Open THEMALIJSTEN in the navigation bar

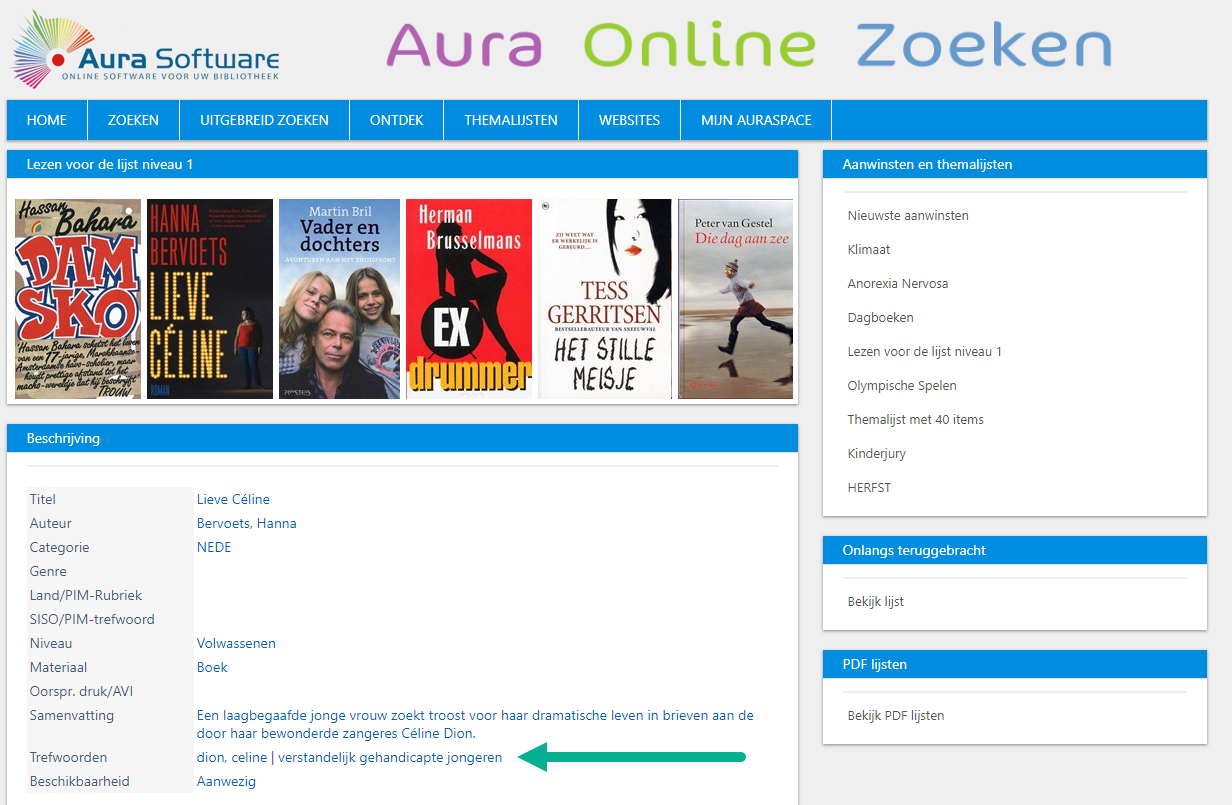[511, 120]
